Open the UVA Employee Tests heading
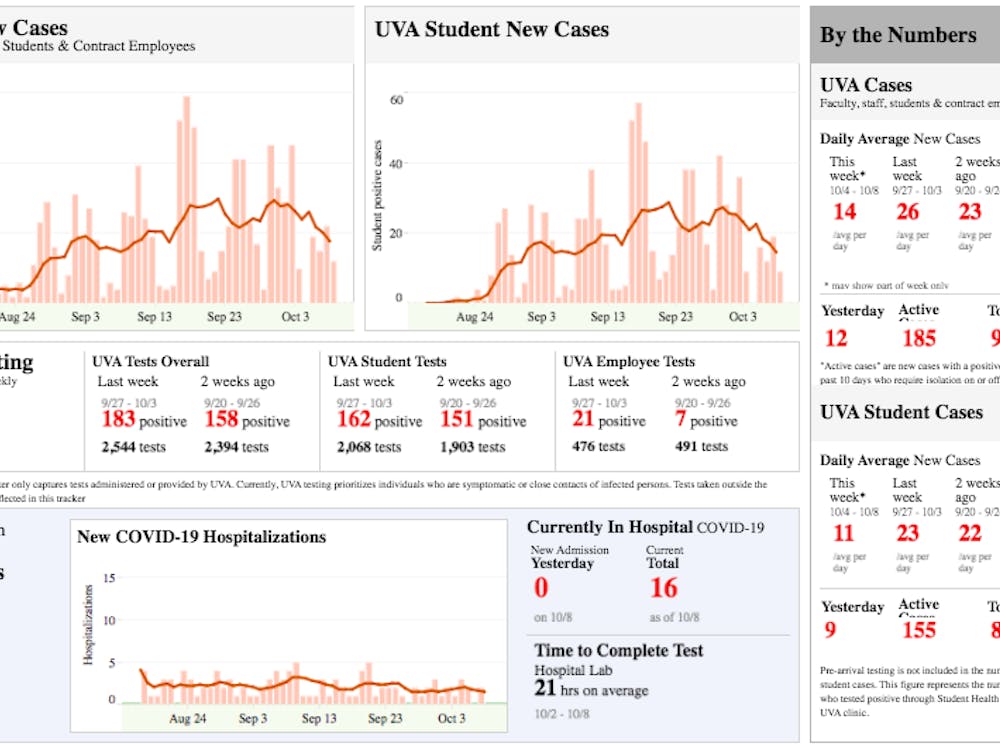The image size is (1000, 750). tap(629, 361)
